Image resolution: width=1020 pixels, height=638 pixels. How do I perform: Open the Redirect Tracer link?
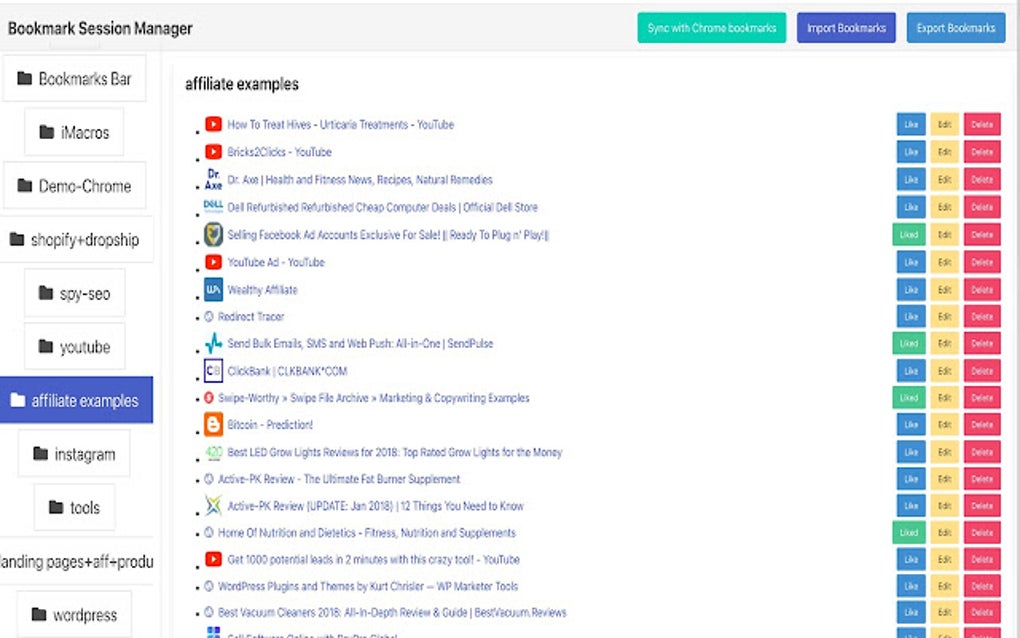[x=250, y=317]
